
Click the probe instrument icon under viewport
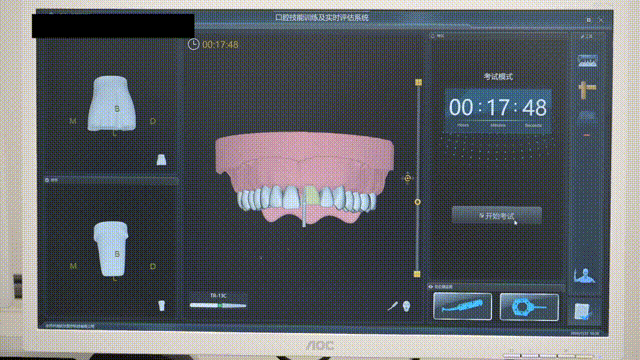(x=392, y=306)
